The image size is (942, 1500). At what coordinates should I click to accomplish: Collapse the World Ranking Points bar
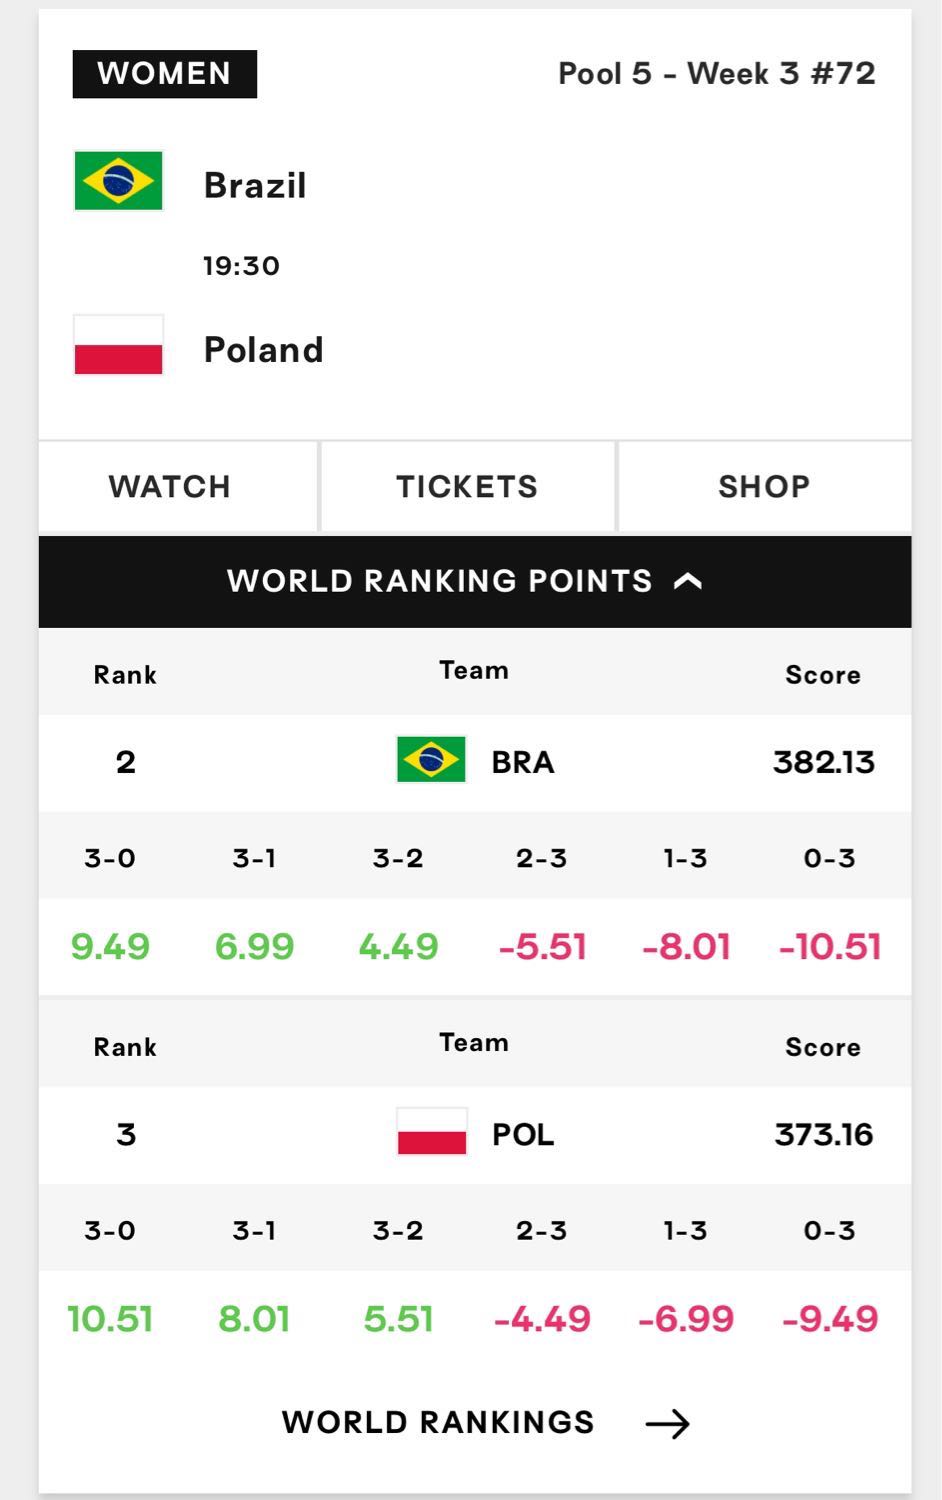[475, 582]
